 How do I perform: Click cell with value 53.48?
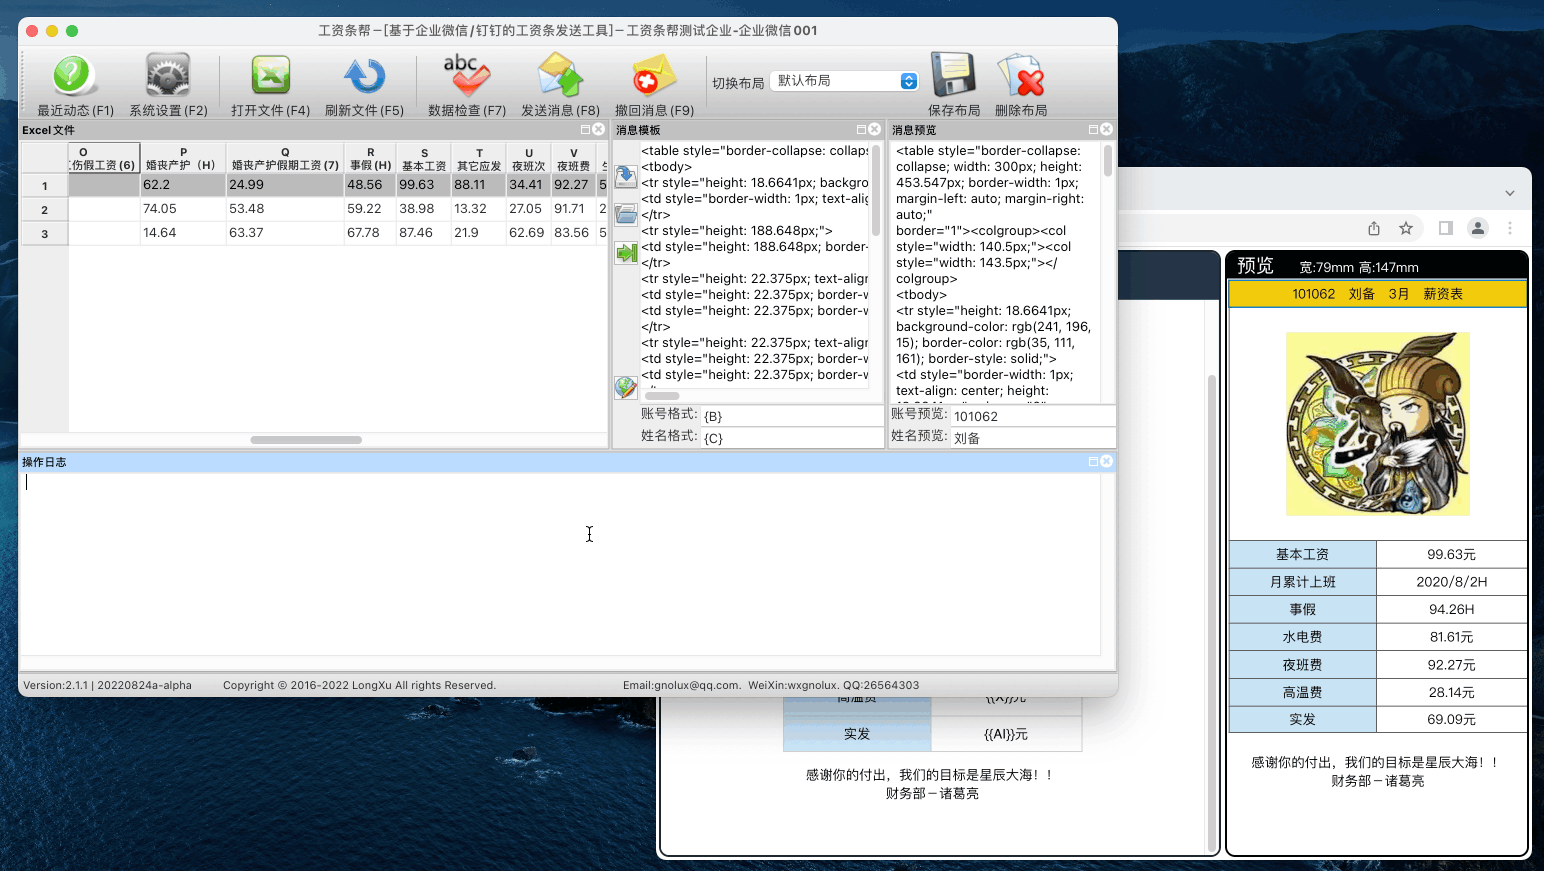point(285,209)
